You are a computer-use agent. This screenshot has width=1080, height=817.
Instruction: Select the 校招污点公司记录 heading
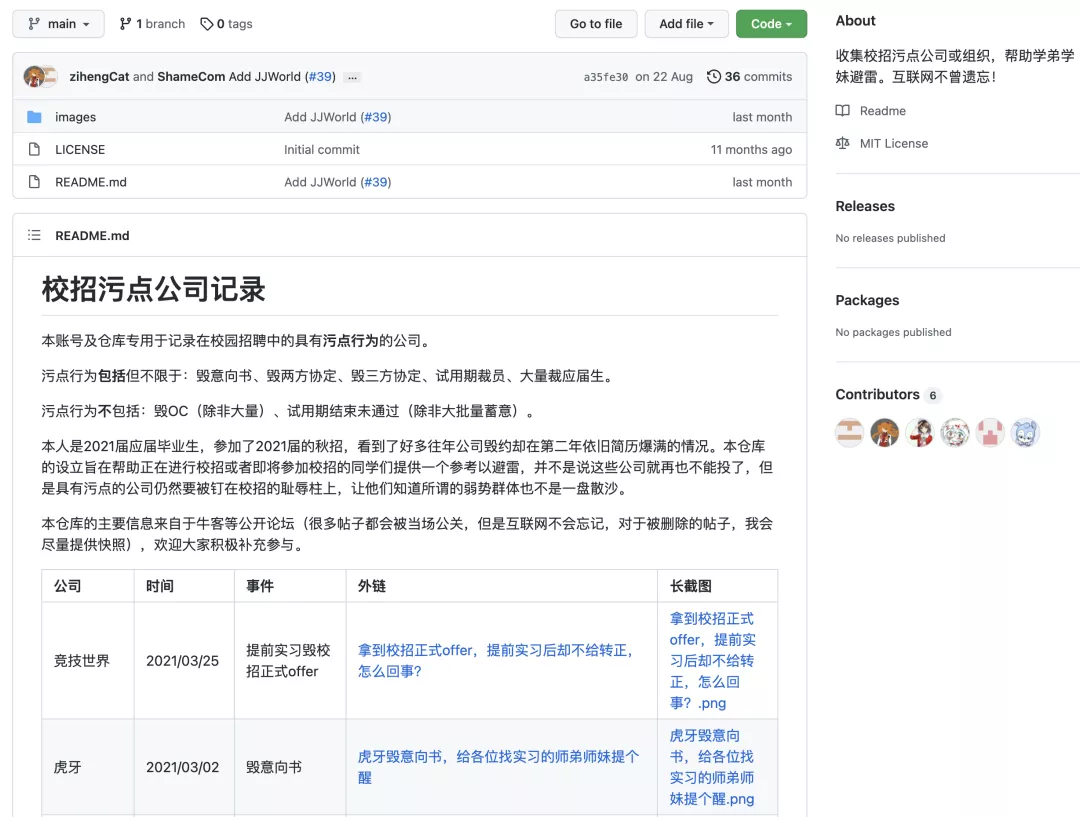click(x=153, y=289)
